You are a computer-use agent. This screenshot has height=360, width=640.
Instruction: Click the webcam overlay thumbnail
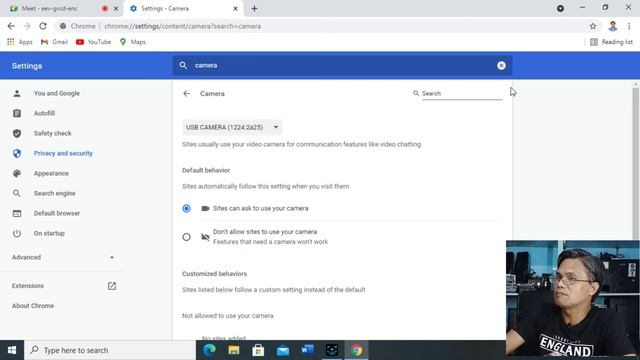(573, 298)
